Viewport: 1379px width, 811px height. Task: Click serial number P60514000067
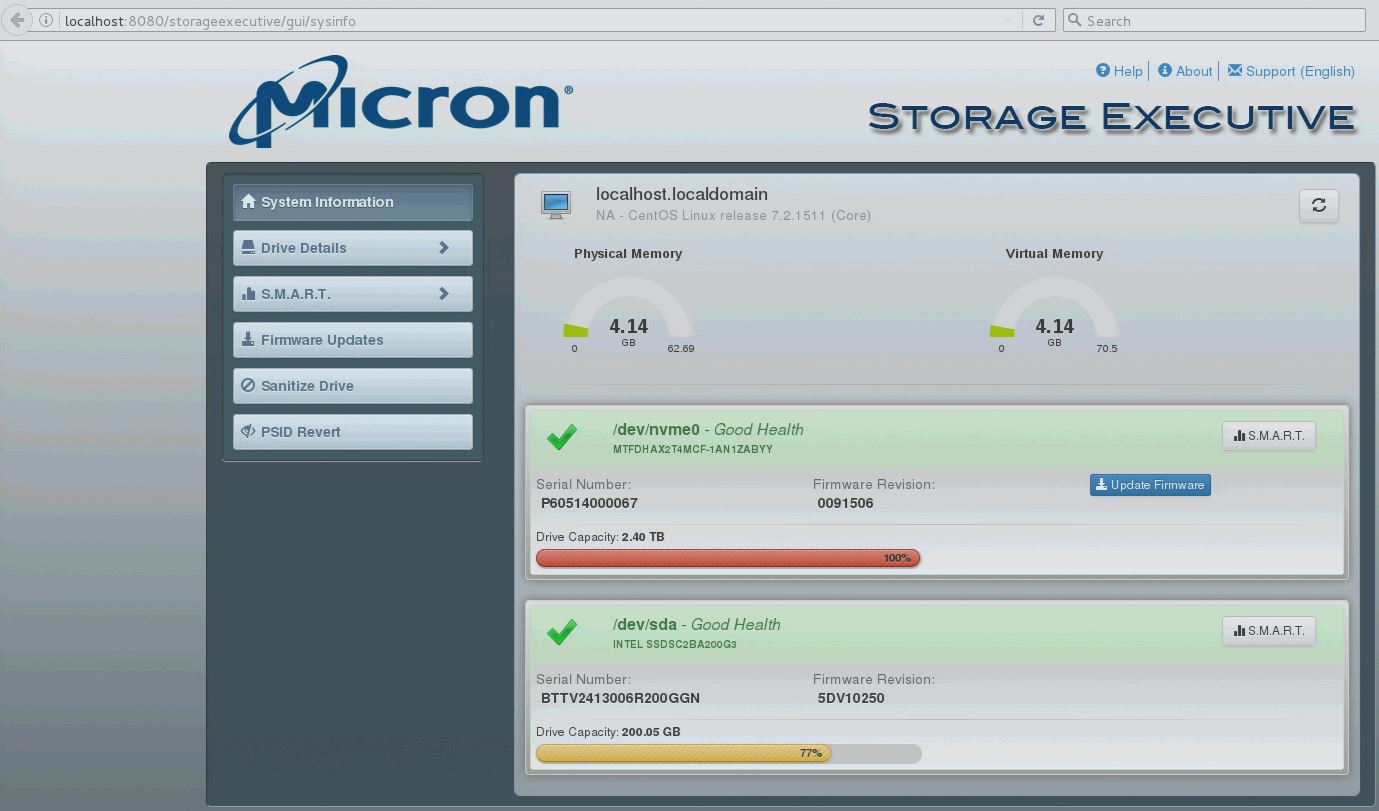[589, 503]
